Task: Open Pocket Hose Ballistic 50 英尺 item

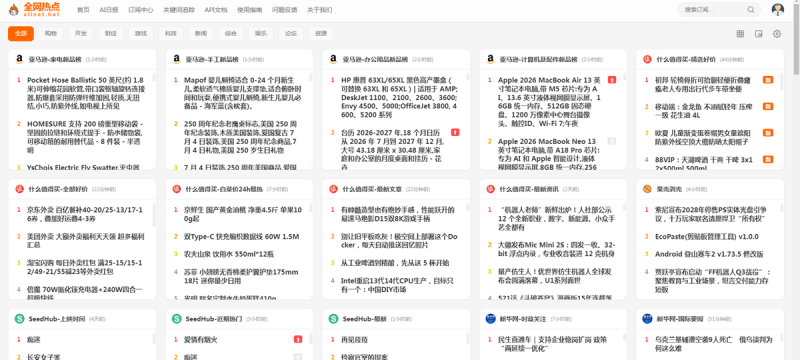Action: point(86,93)
